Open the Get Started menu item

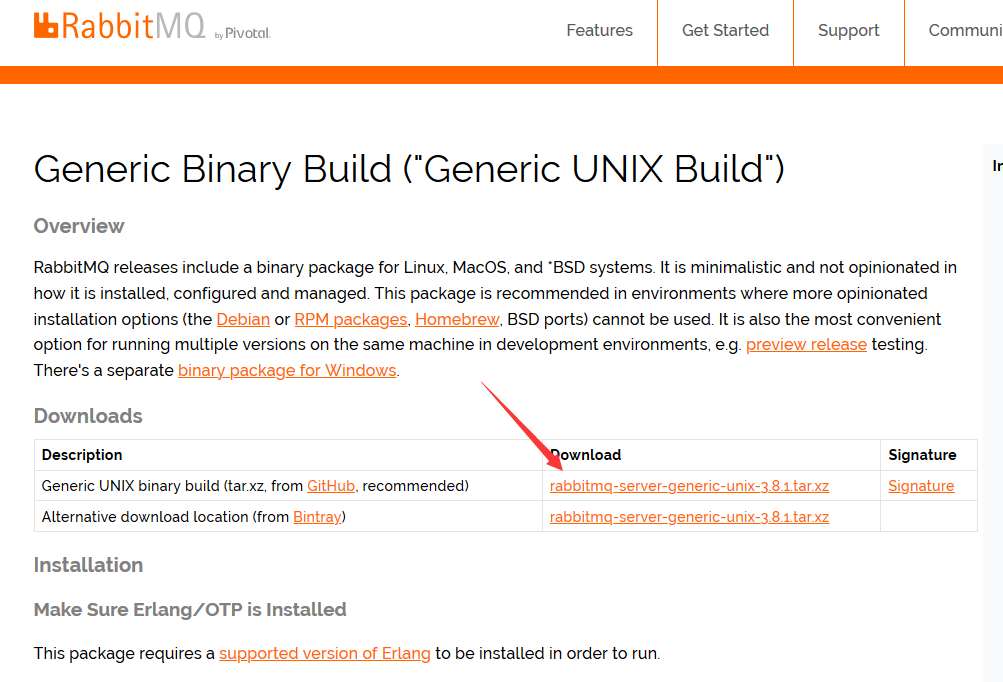click(x=724, y=31)
